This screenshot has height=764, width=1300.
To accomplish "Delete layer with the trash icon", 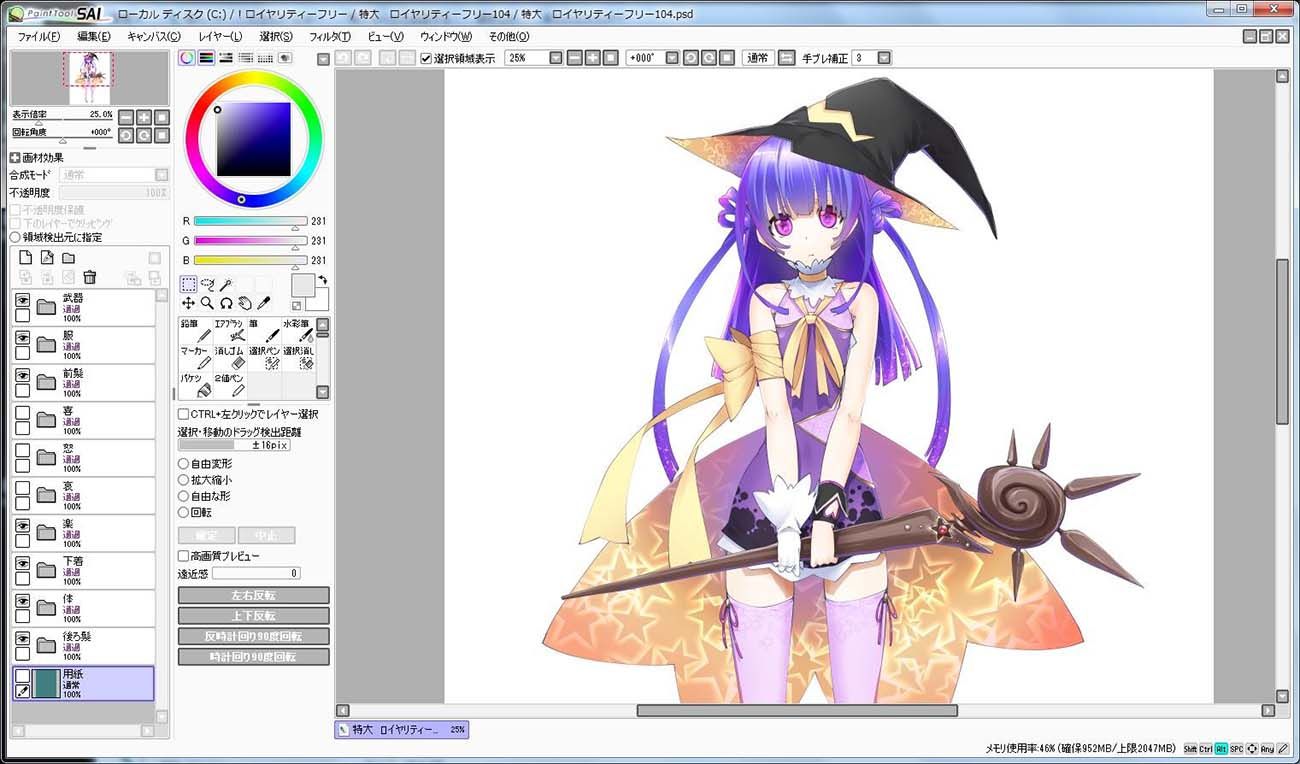I will click(x=90, y=277).
